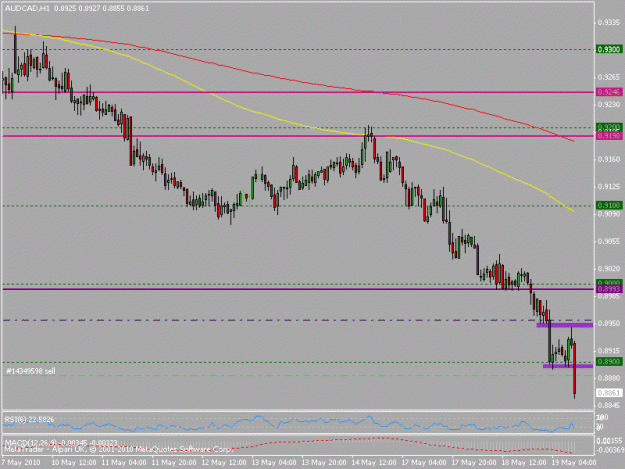625x469 pixels.
Task: Click the 0.9160 price axis value
Action: coord(609,159)
